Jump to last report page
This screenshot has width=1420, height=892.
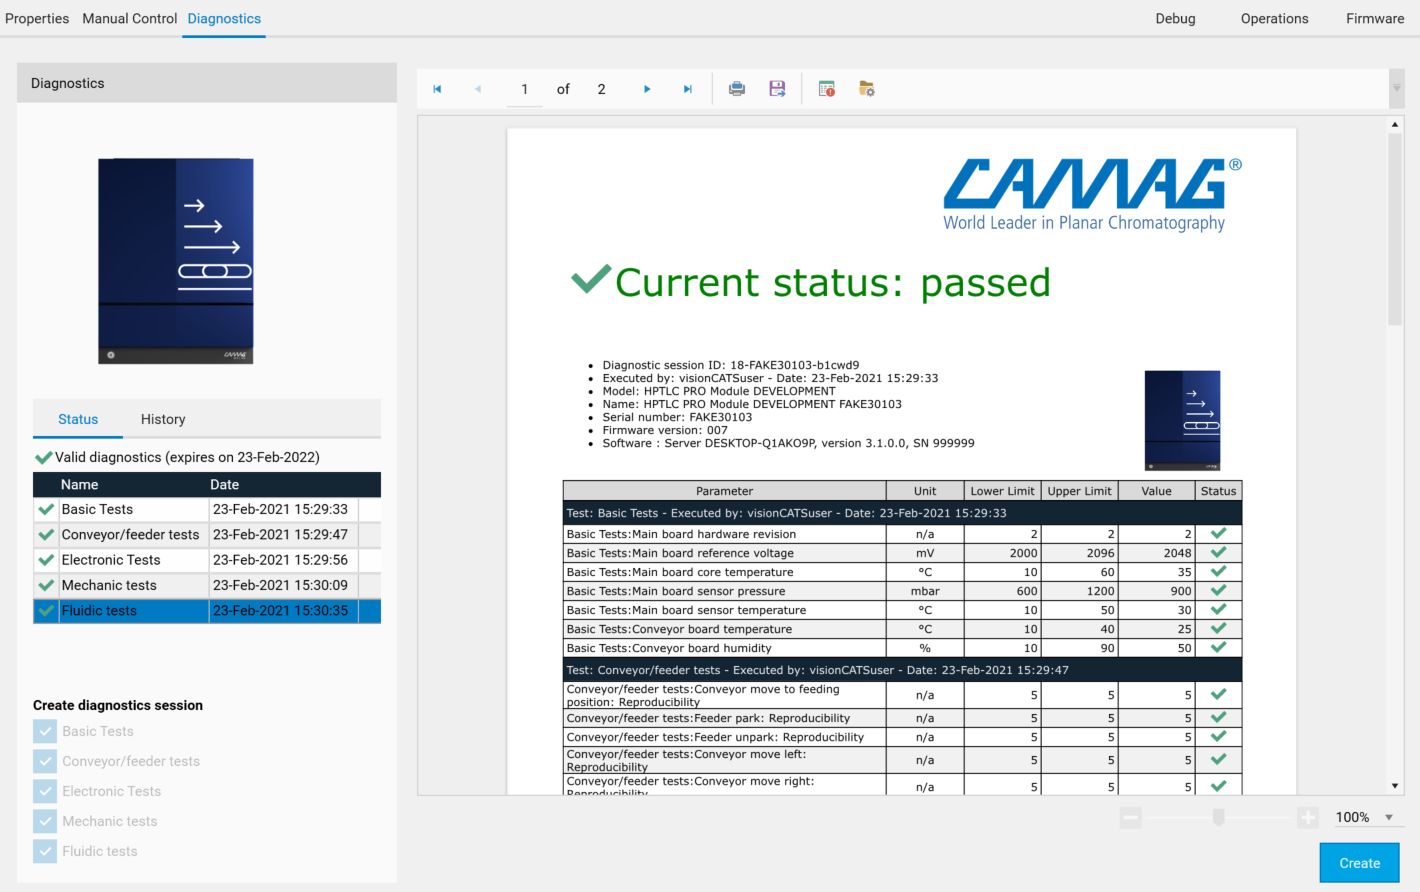point(688,89)
